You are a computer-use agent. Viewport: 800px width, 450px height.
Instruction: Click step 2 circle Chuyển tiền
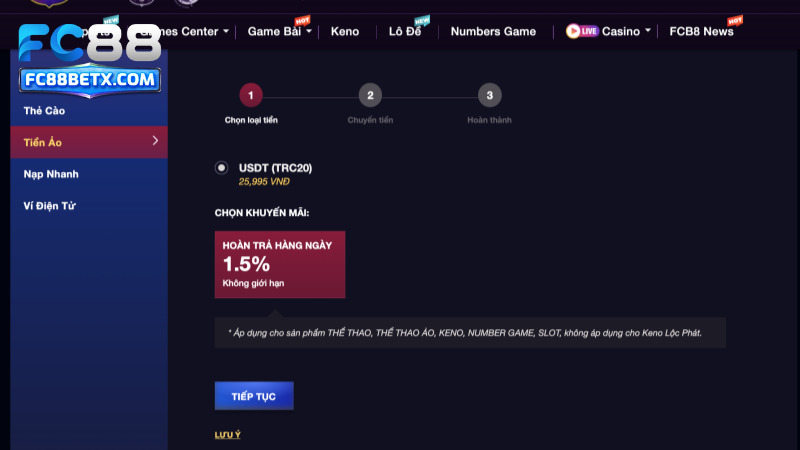[x=370, y=95]
